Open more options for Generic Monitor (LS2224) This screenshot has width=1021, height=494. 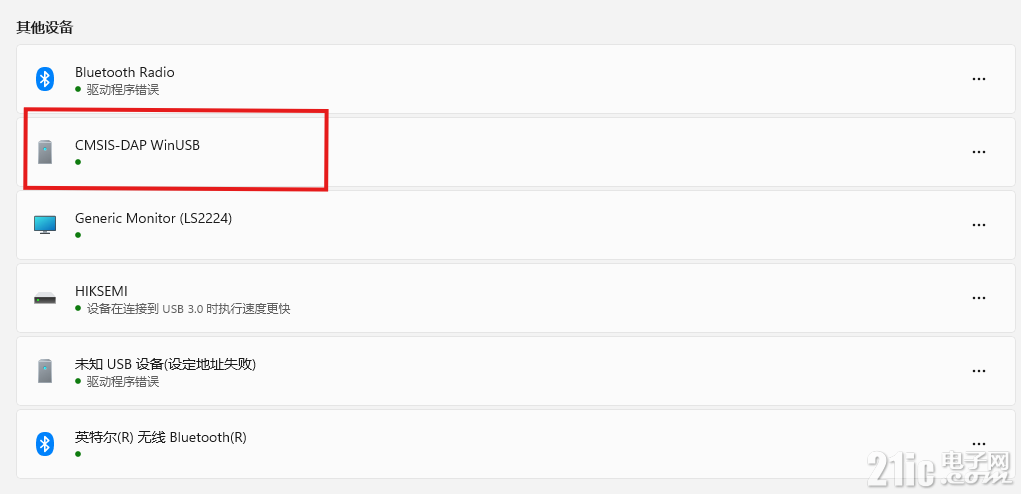(978, 225)
